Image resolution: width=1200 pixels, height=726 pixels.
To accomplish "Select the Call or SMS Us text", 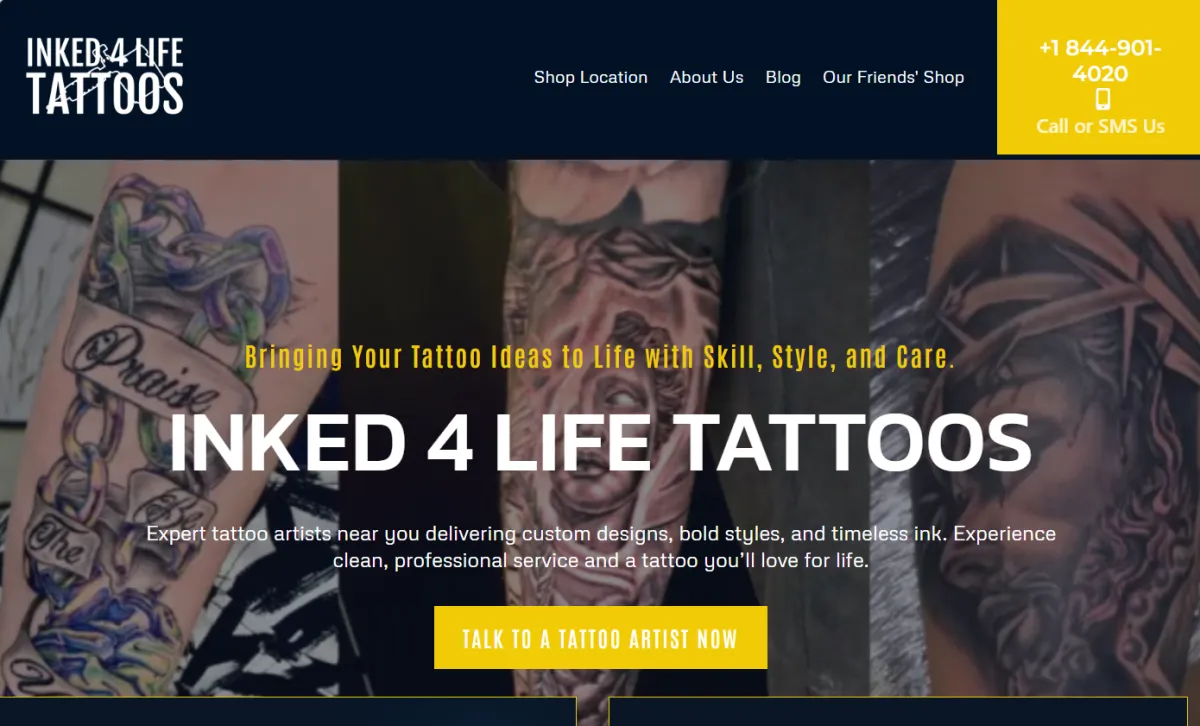I will [x=1100, y=126].
